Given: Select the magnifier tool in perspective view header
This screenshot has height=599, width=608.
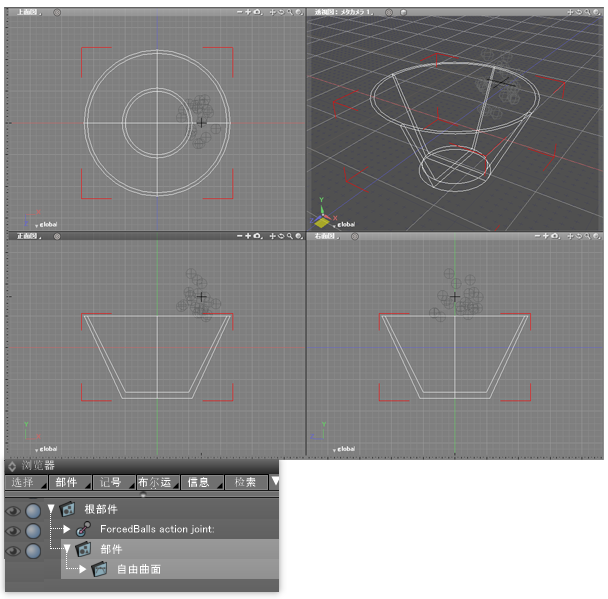Looking at the screenshot, I should pyautogui.click(x=587, y=12).
